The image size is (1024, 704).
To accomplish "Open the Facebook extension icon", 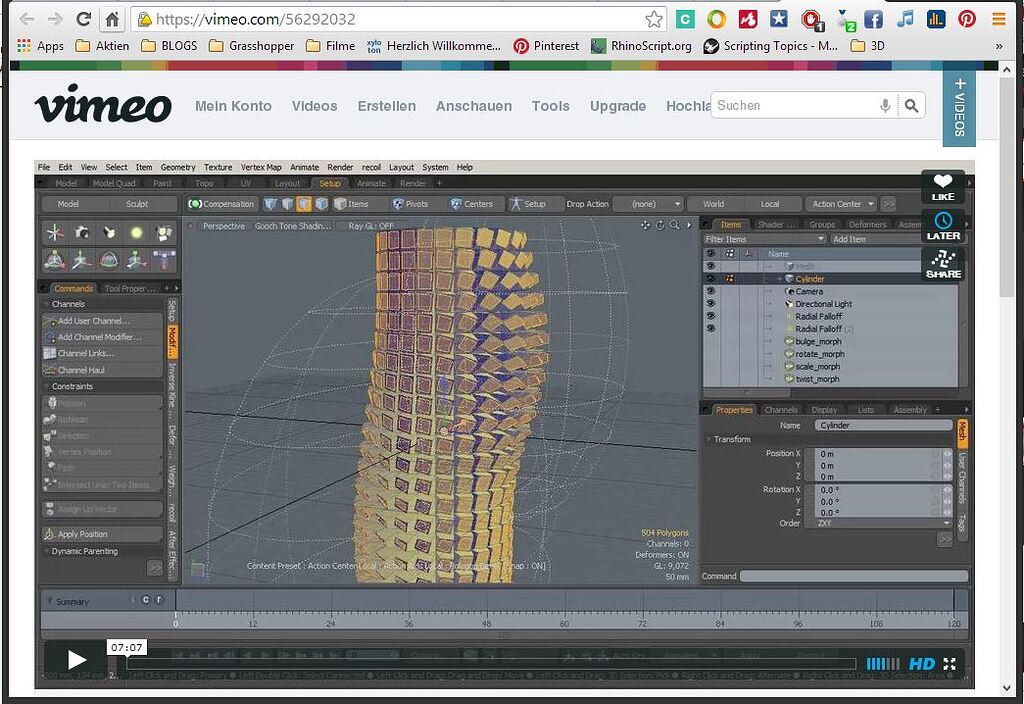I will [x=873, y=19].
